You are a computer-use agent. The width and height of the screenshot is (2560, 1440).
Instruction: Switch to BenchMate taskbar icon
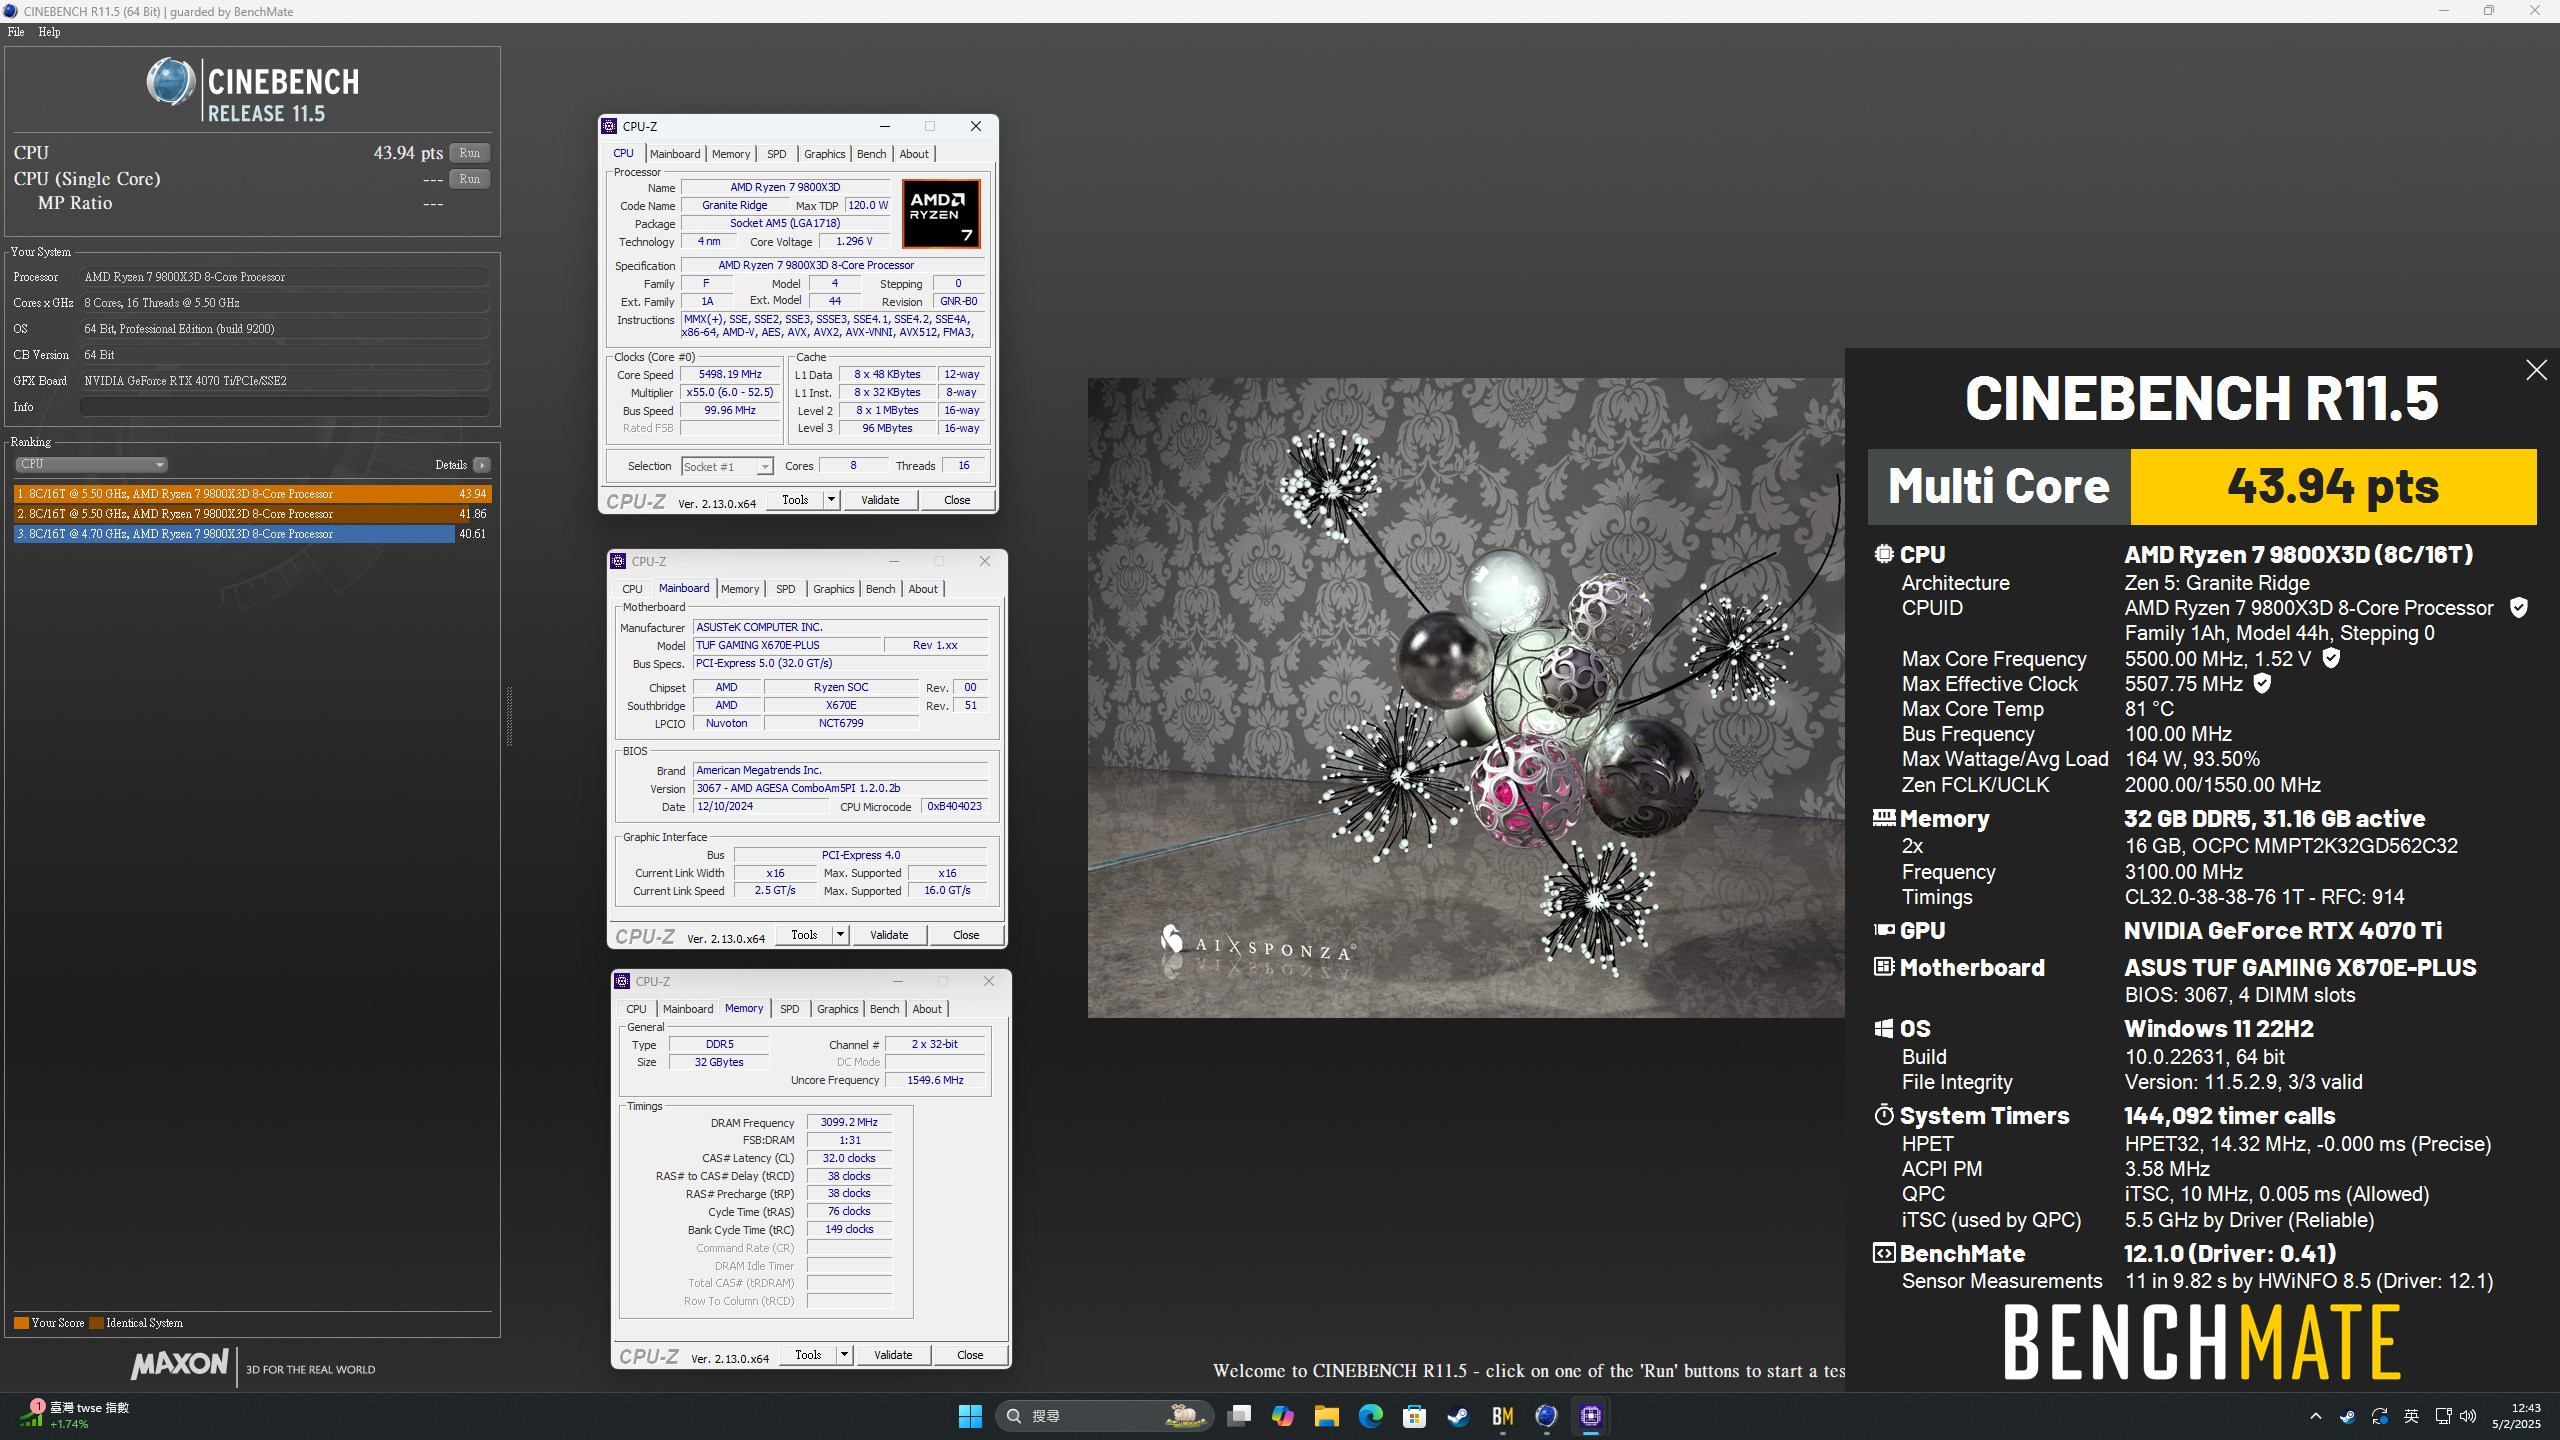coord(1502,1416)
